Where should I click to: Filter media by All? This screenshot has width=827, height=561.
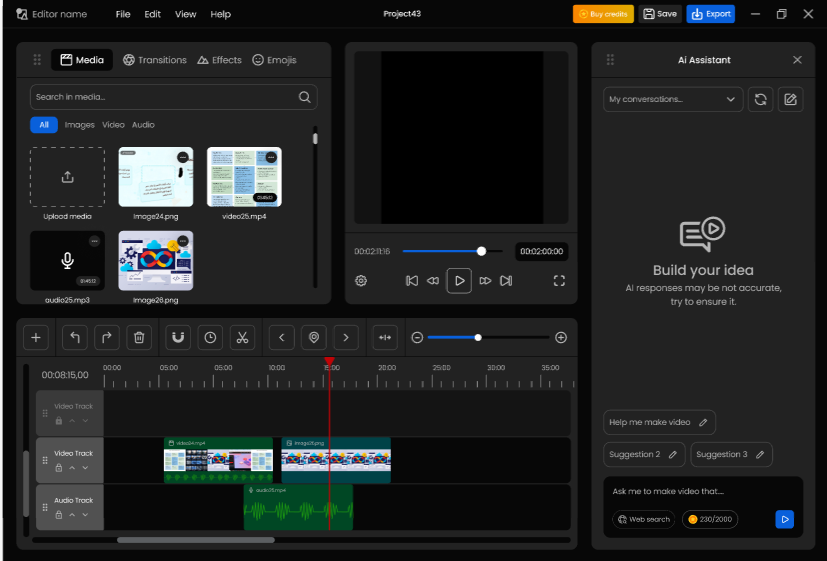pyautogui.click(x=44, y=125)
